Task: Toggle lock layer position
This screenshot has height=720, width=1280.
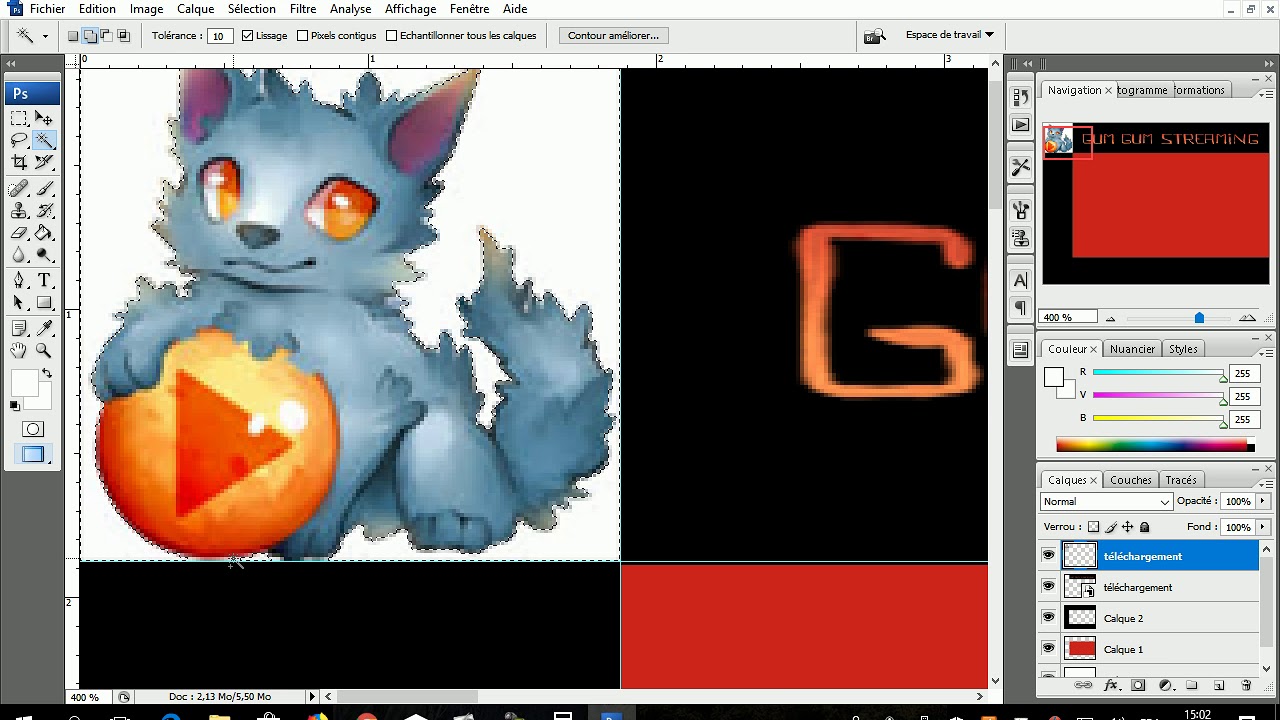Action: pos(1128,527)
